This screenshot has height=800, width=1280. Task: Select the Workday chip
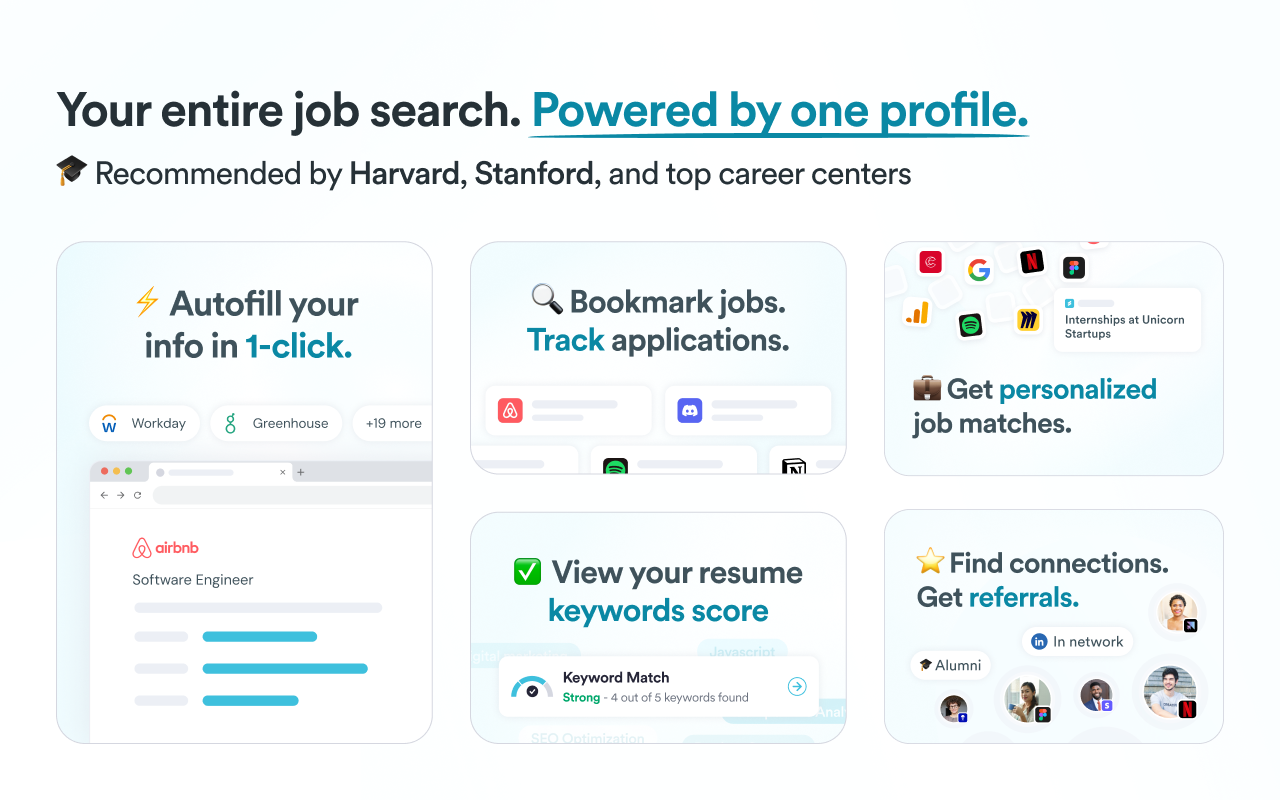click(145, 423)
